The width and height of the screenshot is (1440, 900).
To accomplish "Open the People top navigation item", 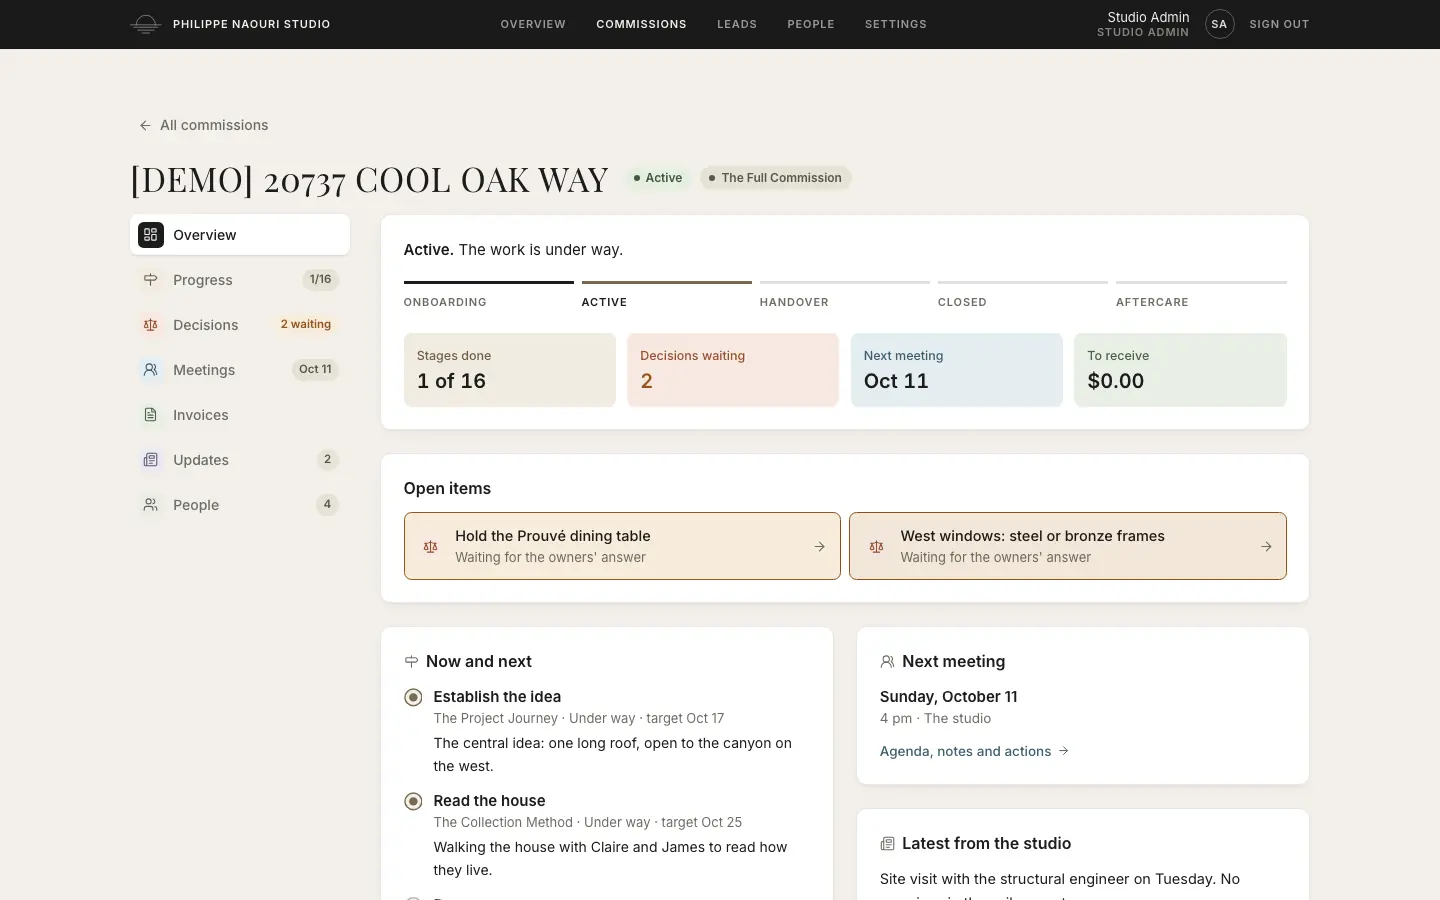I will pyautogui.click(x=811, y=24).
